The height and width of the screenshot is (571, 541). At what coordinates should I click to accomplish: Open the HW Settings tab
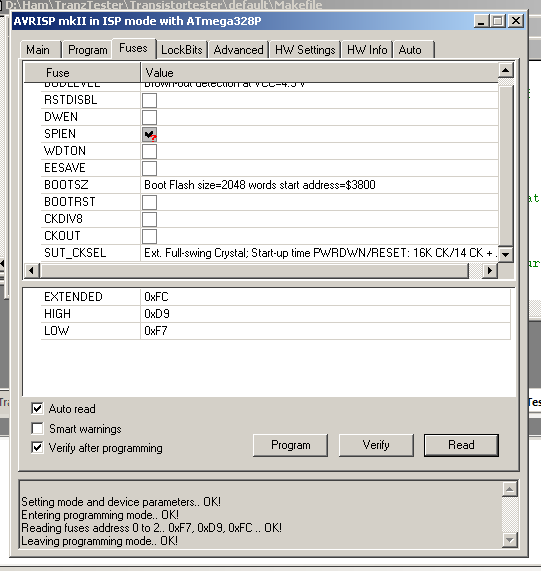coord(305,50)
